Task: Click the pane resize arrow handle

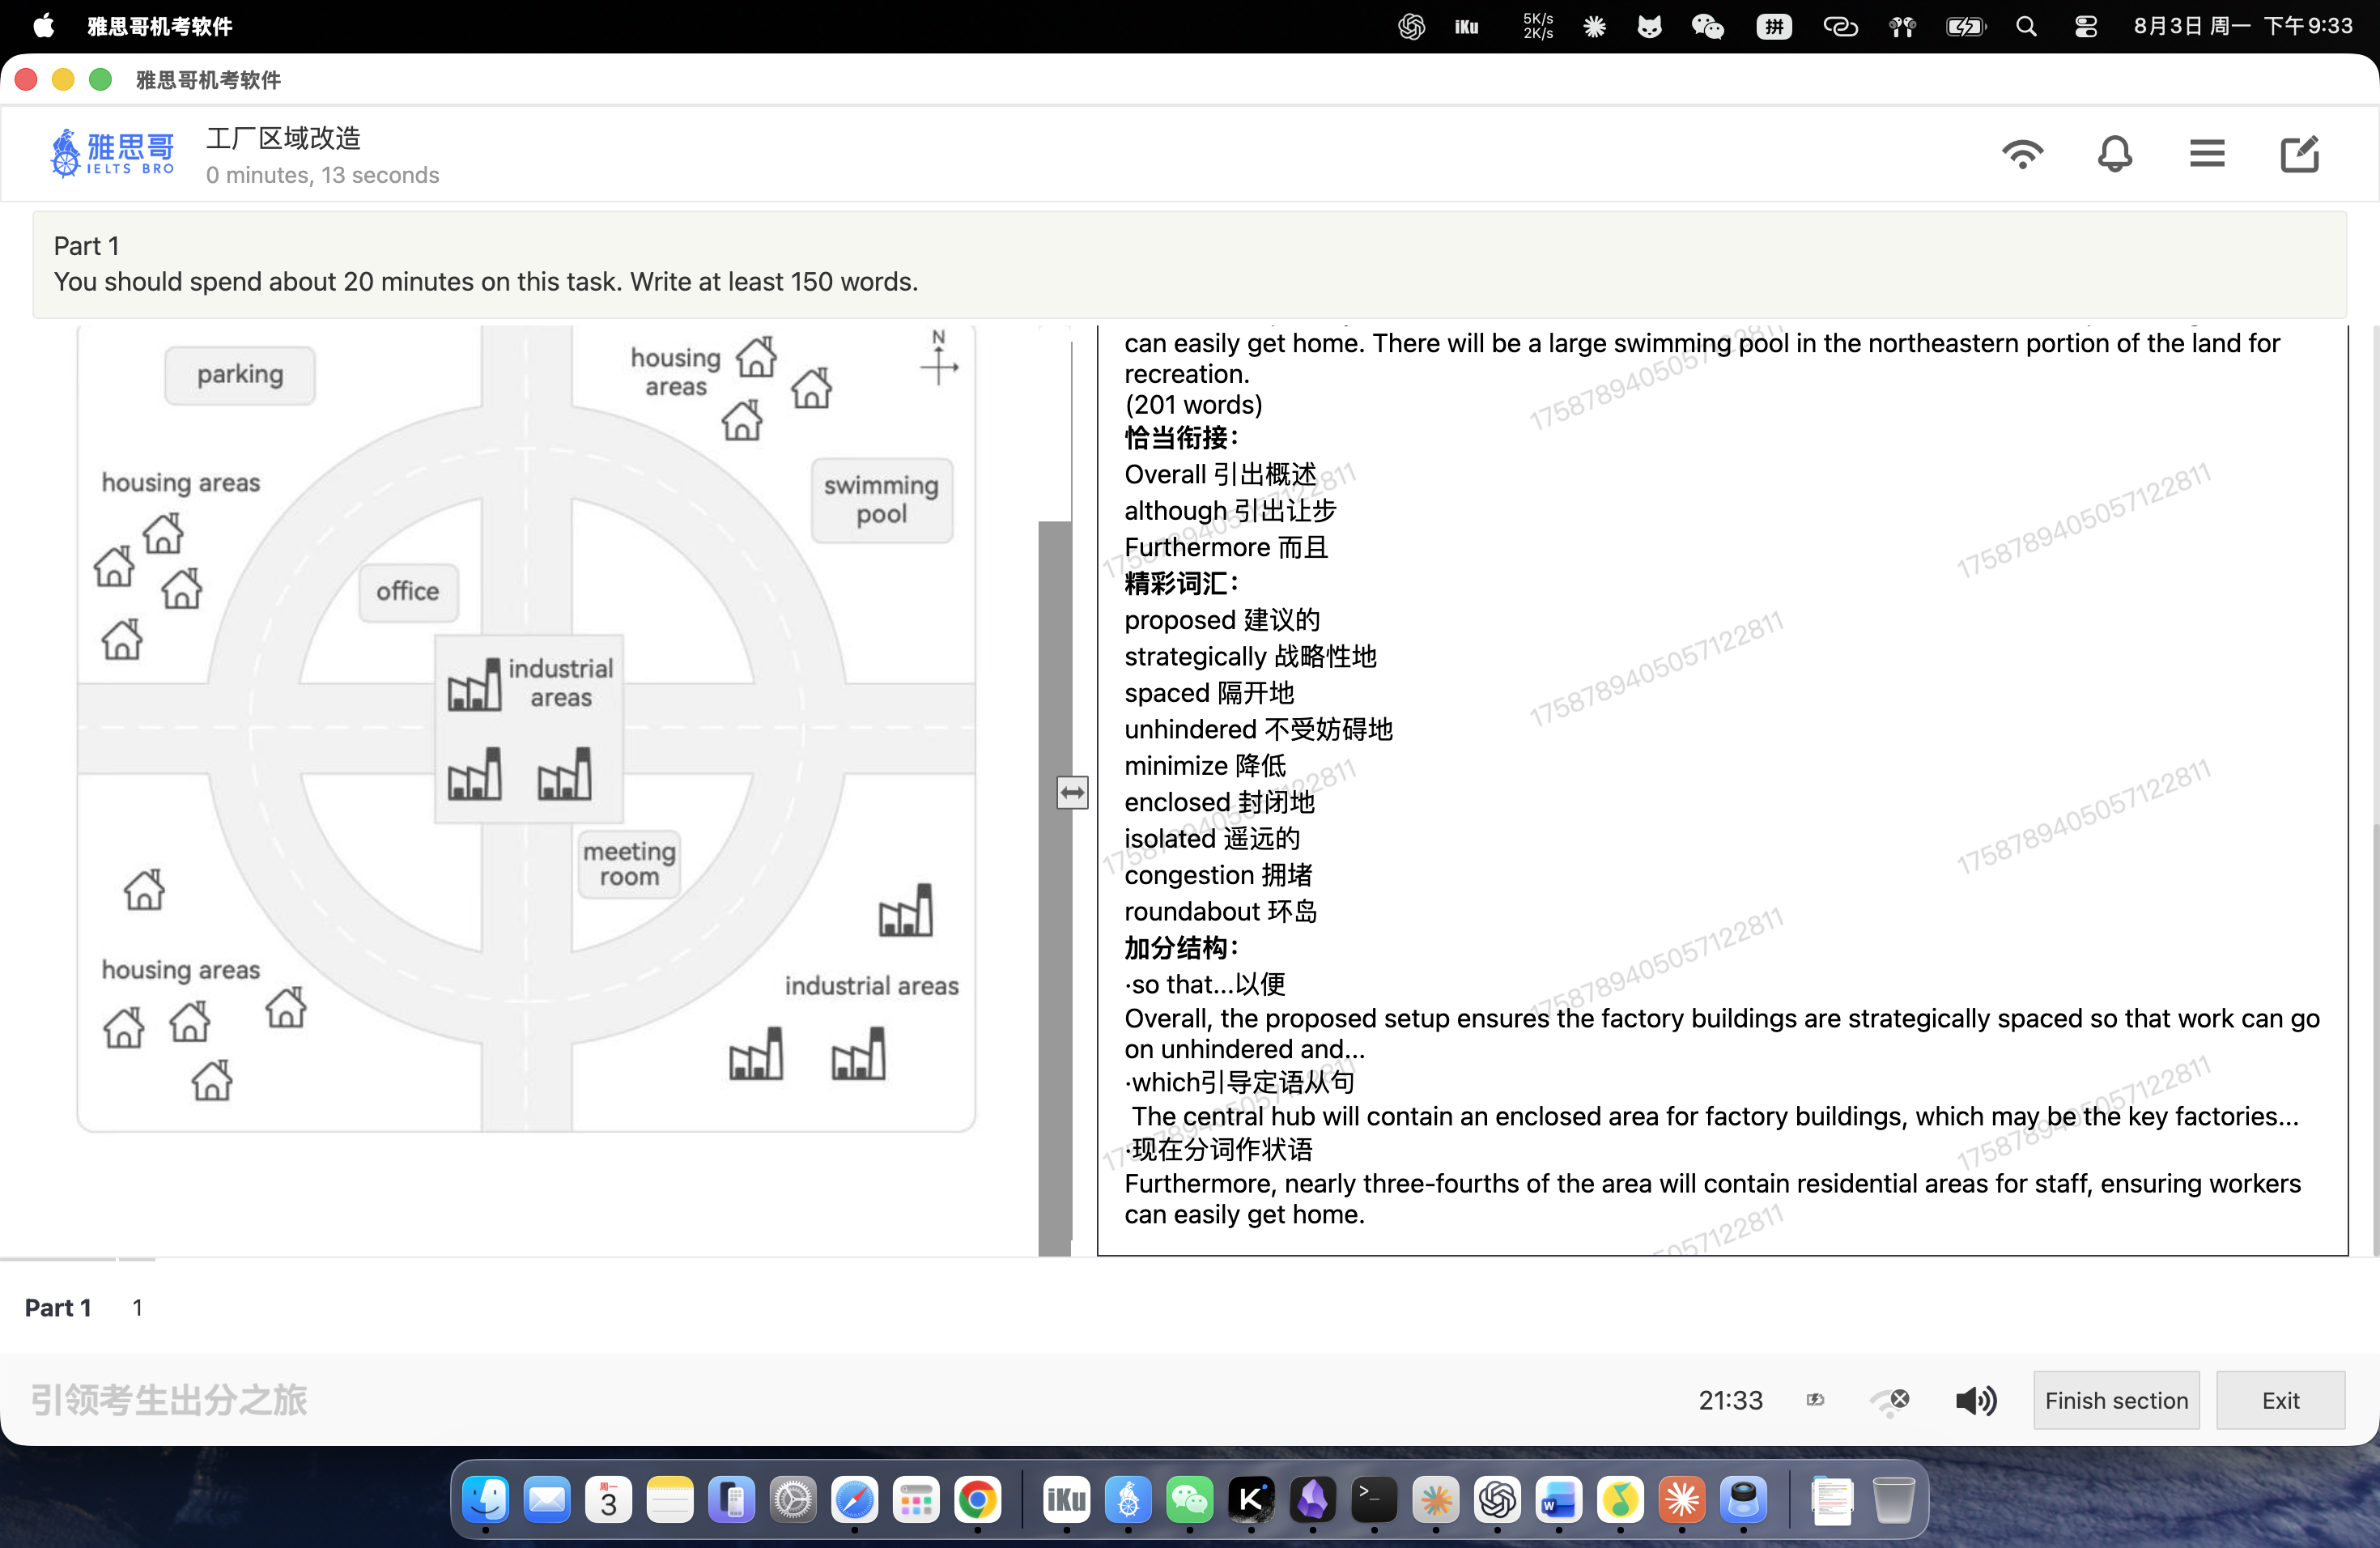Action: pyautogui.click(x=1072, y=793)
